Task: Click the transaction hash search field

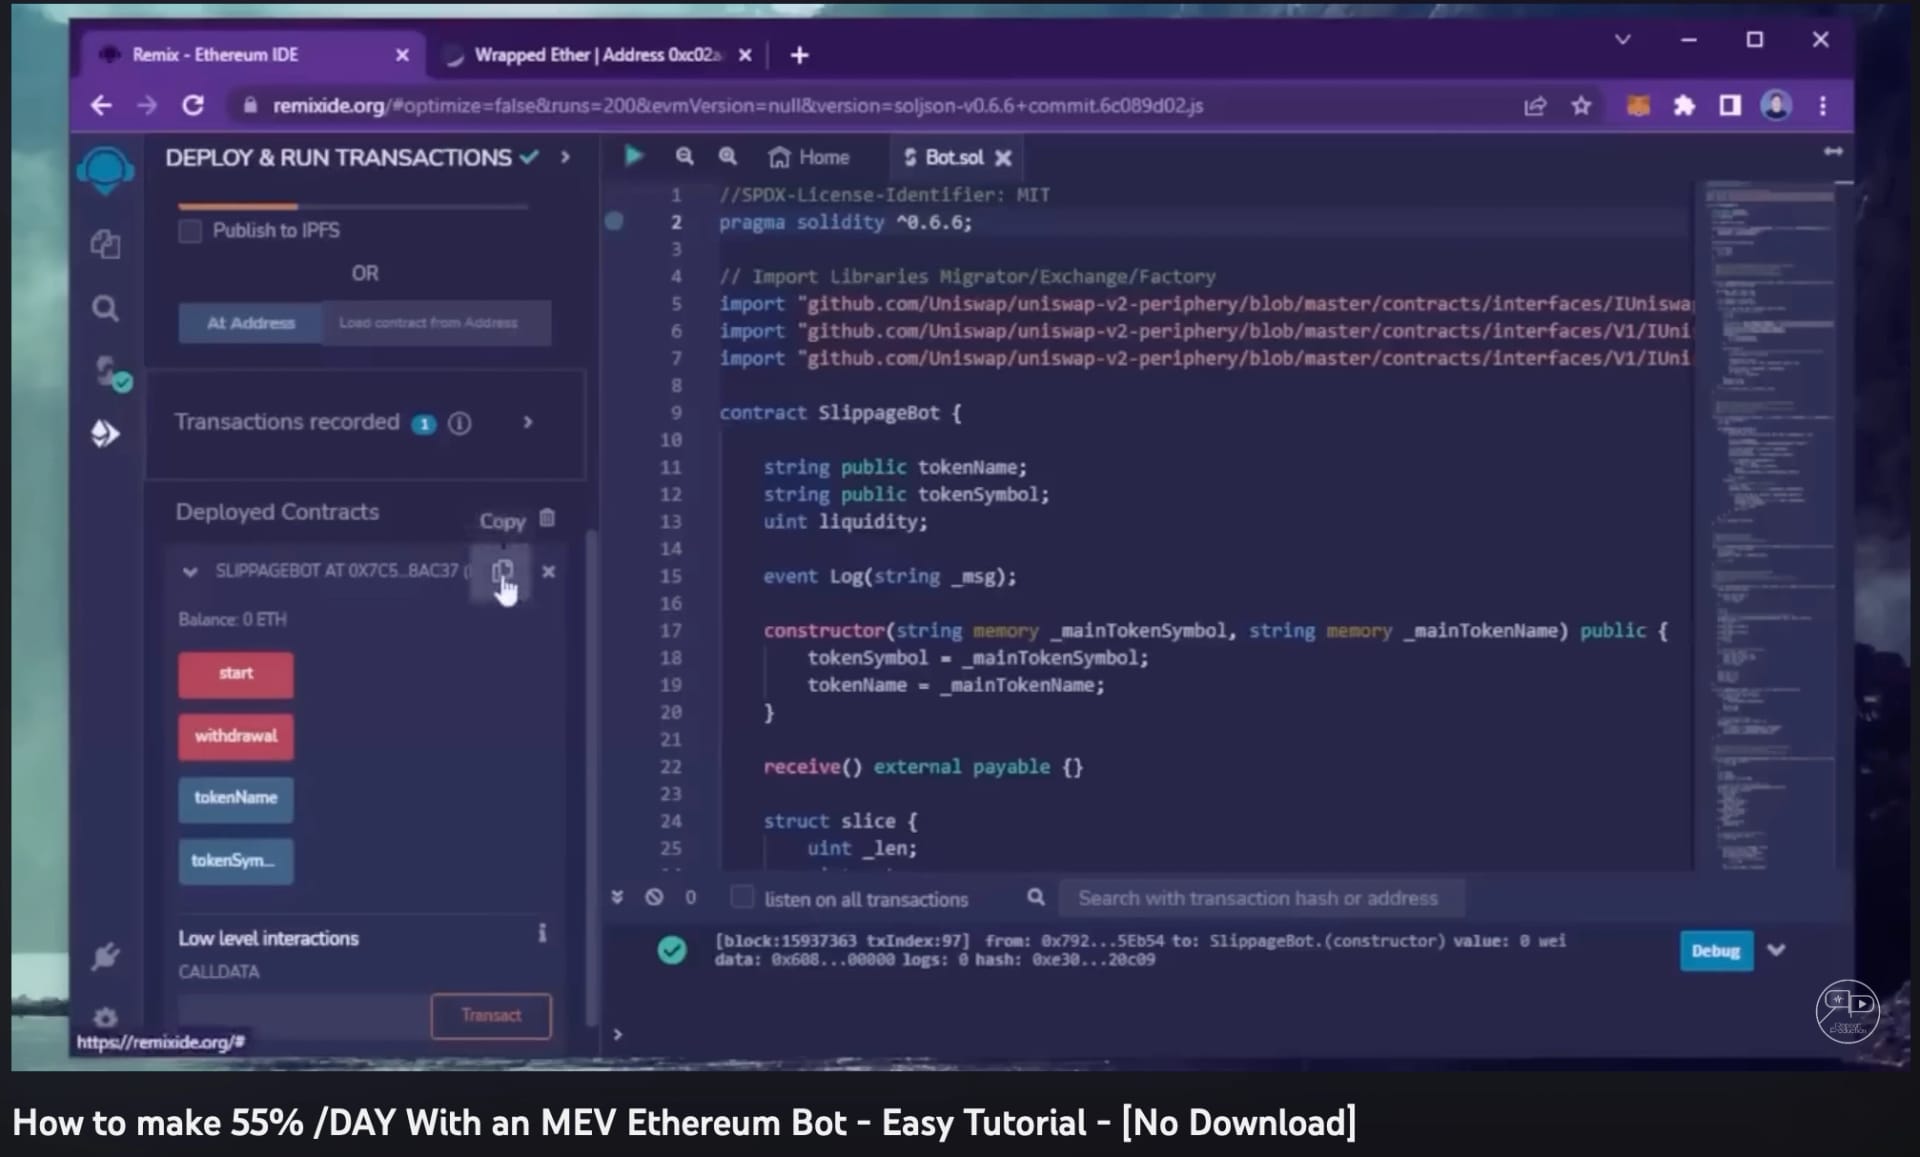Action: (x=1258, y=898)
